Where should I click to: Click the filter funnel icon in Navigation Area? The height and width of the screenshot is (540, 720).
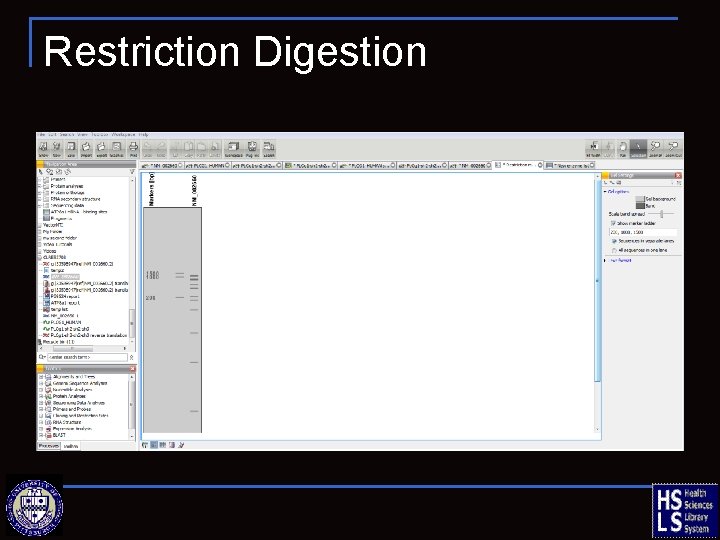point(132,172)
